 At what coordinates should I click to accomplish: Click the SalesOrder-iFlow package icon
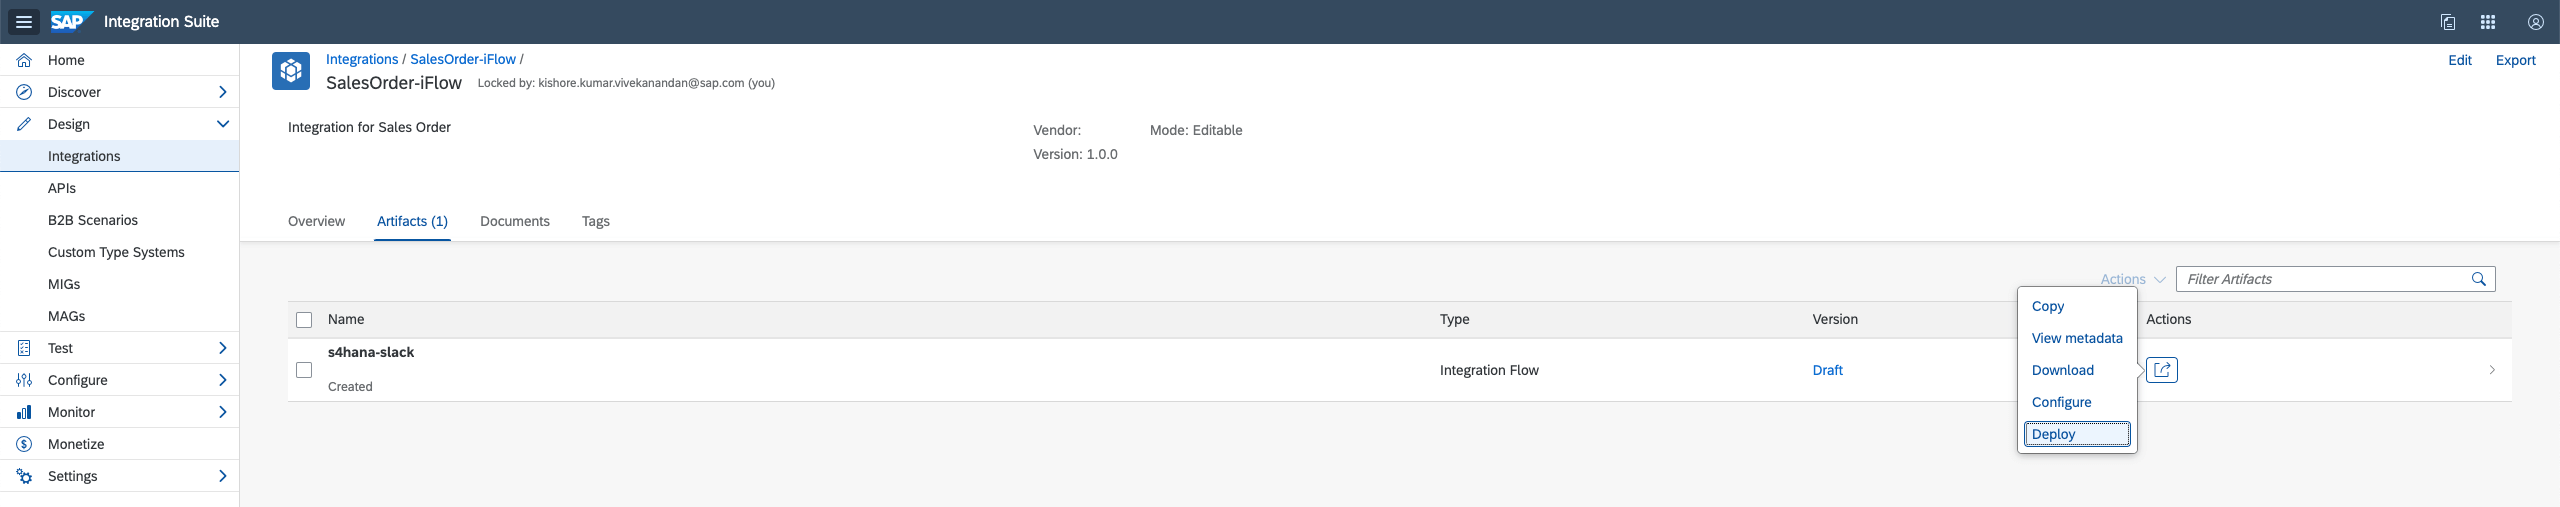pyautogui.click(x=291, y=71)
